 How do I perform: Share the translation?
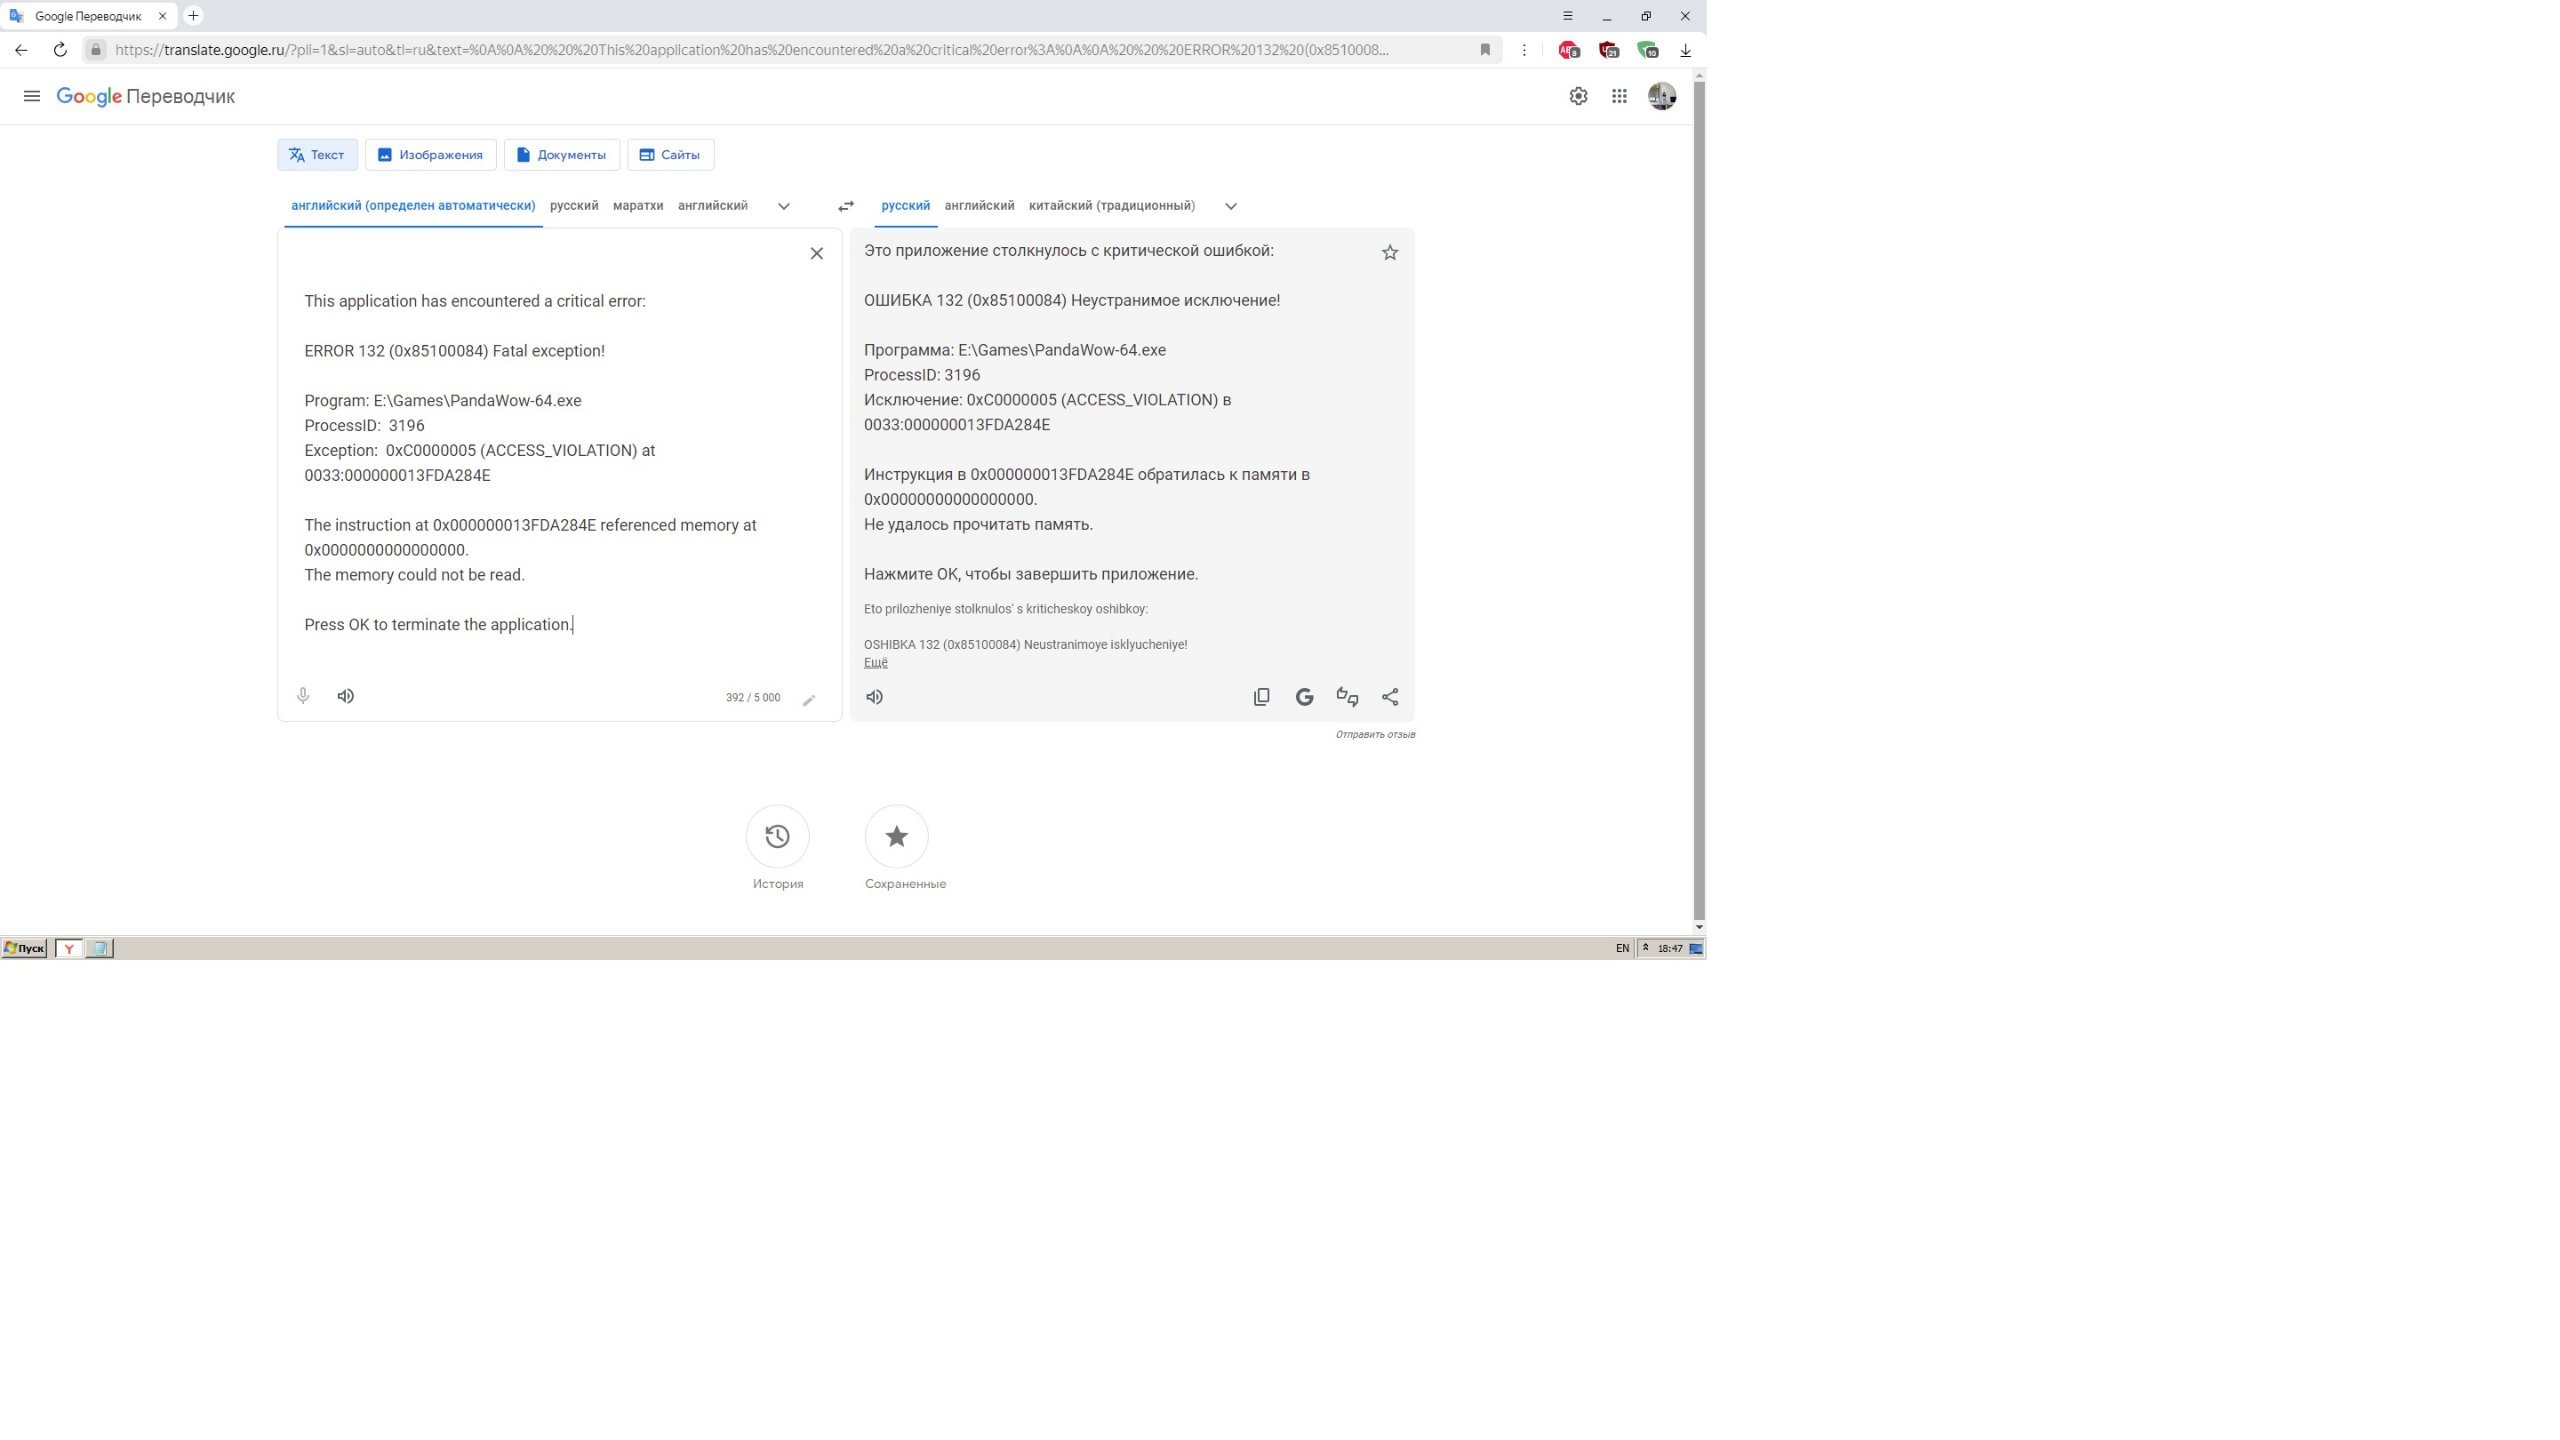coord(1390,697)
